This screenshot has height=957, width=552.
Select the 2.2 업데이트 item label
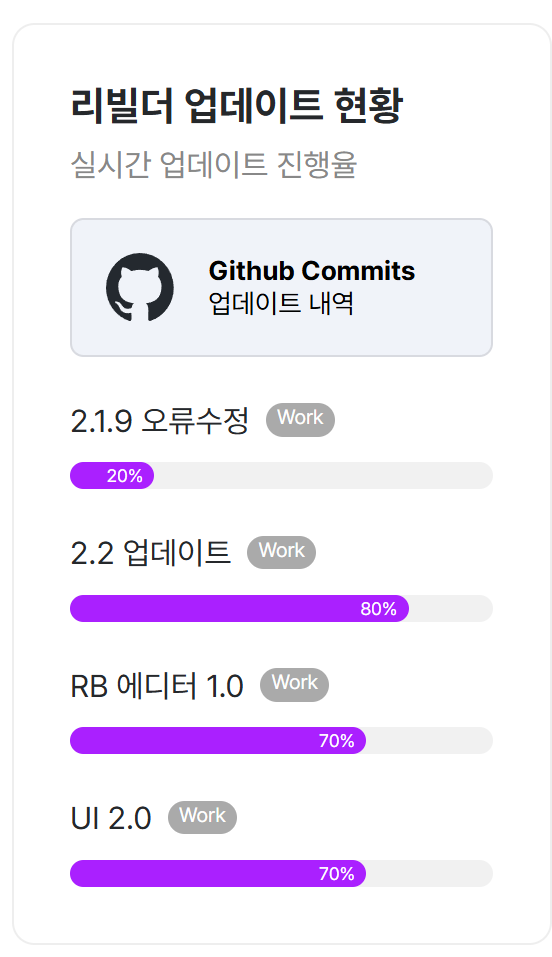pos(150,553)
